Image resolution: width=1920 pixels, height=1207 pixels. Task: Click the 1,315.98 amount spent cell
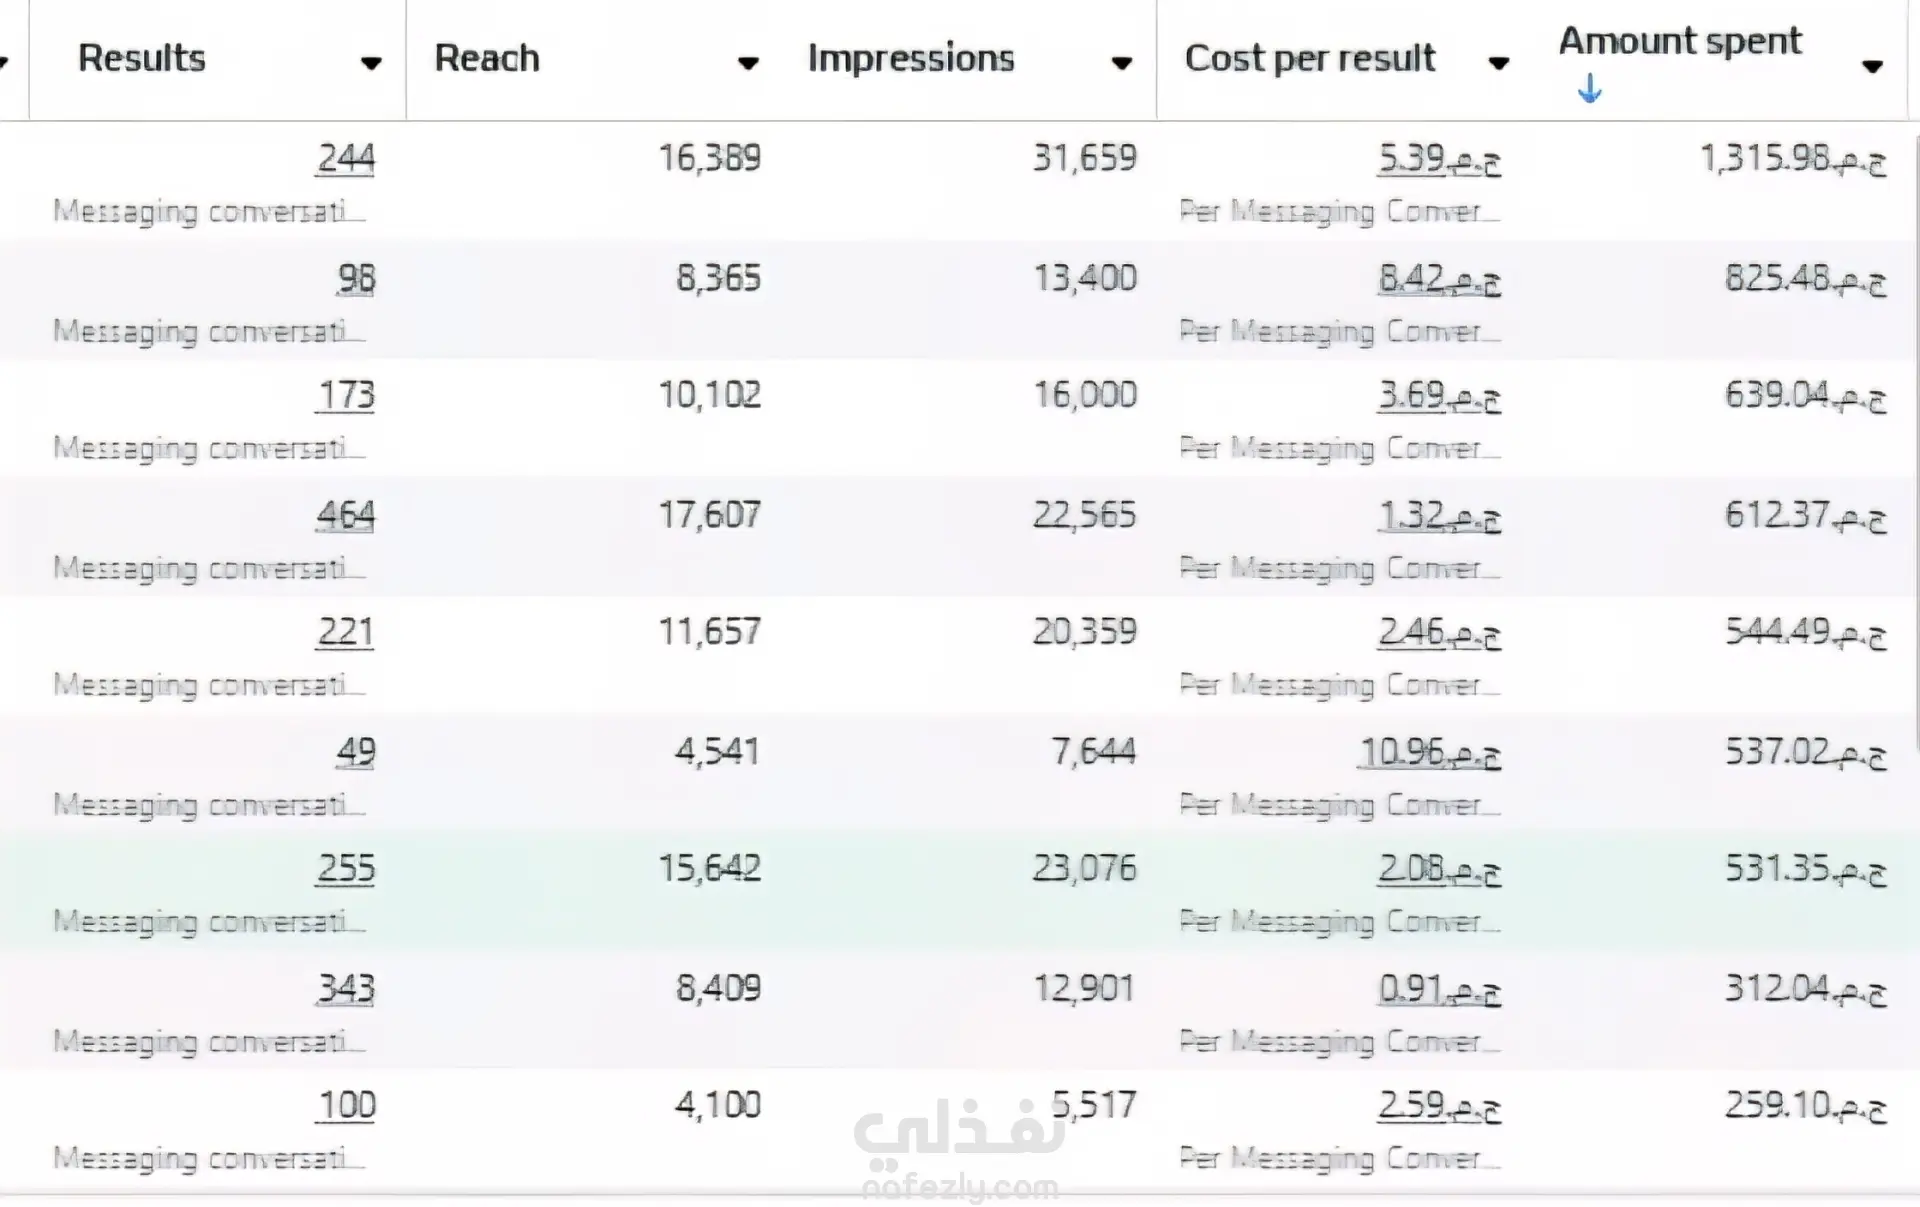pyautogui.click(x=1794, y=158)
